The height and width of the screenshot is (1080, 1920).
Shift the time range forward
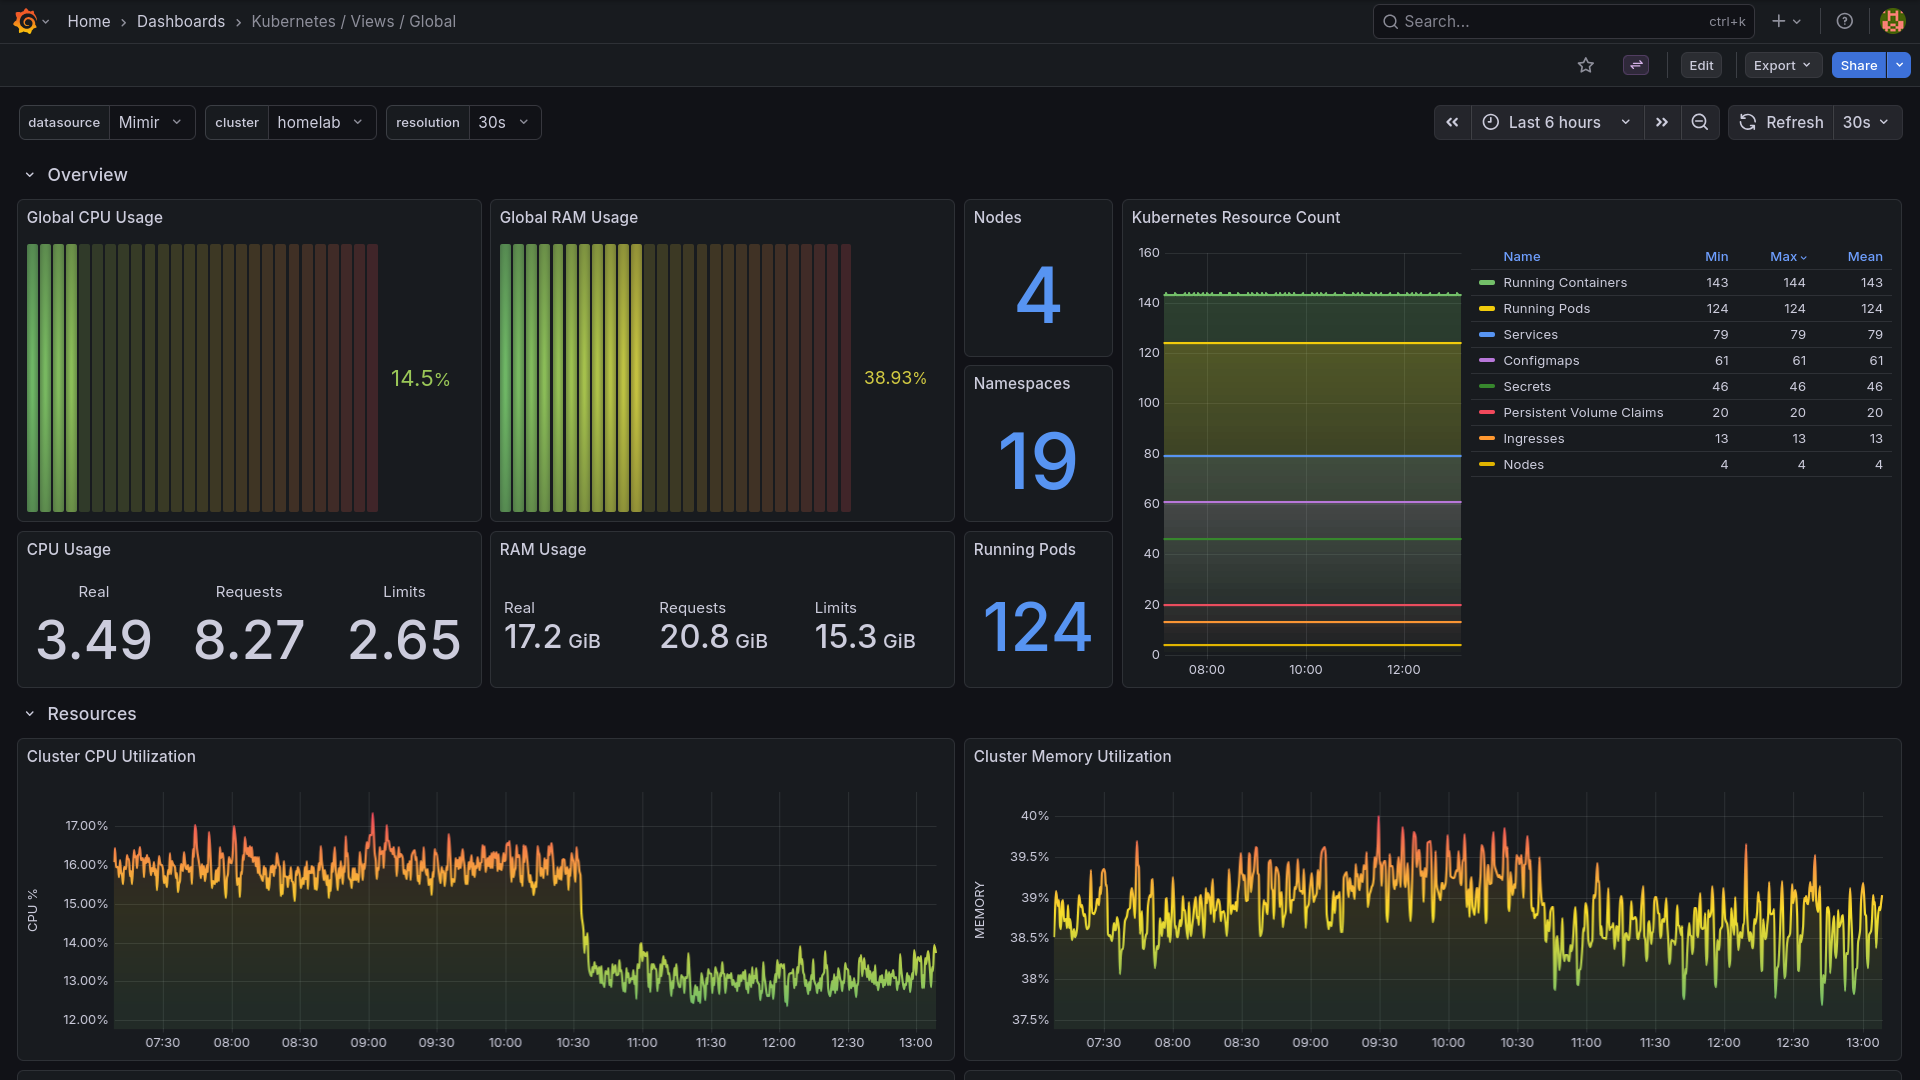[1661, 122]
